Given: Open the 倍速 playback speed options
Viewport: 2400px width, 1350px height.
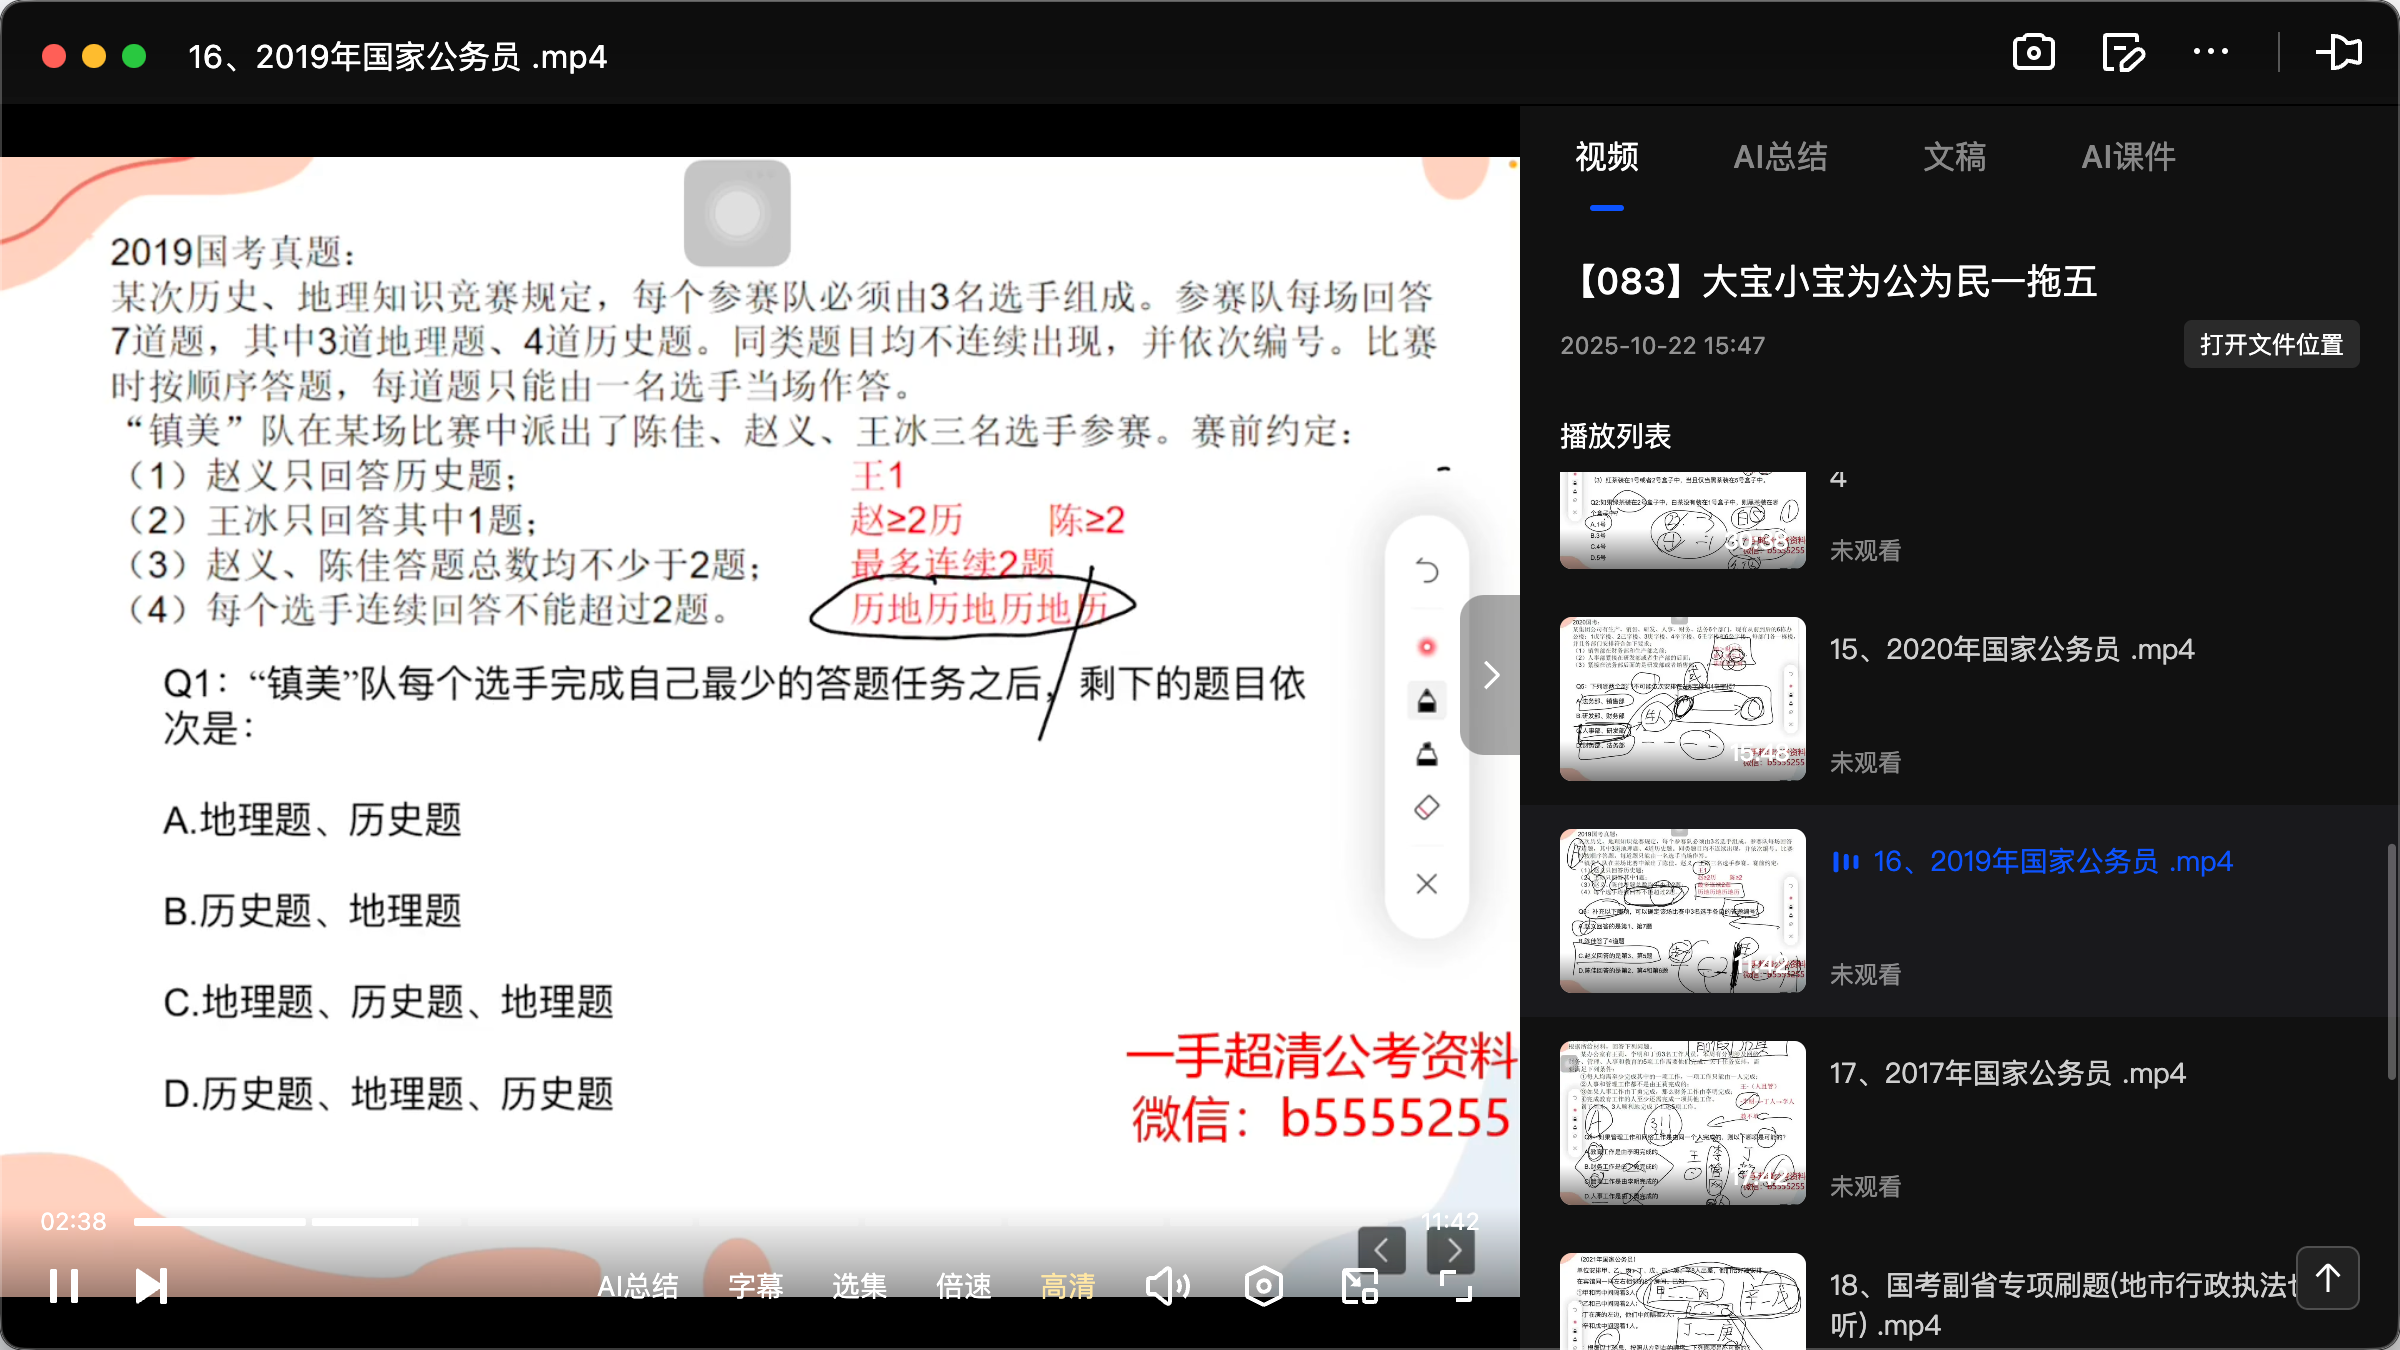Looking at the screenshot, I should point(963,1285).
